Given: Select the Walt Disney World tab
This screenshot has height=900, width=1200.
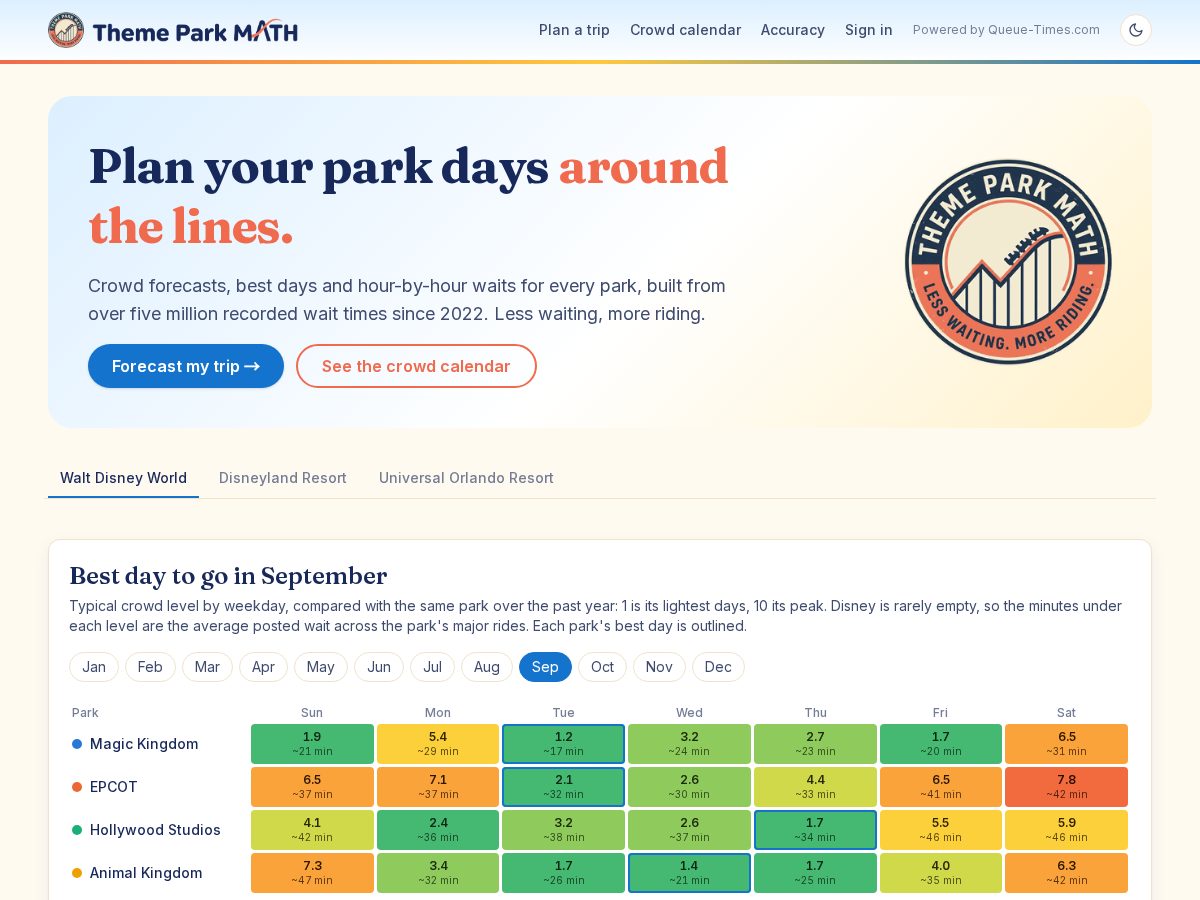Looking at the screenshot, I should [123, 478].
